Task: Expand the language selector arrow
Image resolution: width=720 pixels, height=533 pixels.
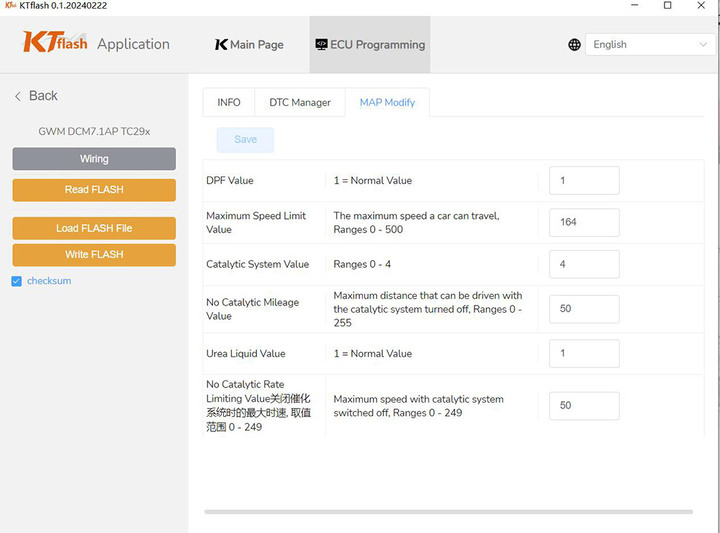Action: (703, 45)
